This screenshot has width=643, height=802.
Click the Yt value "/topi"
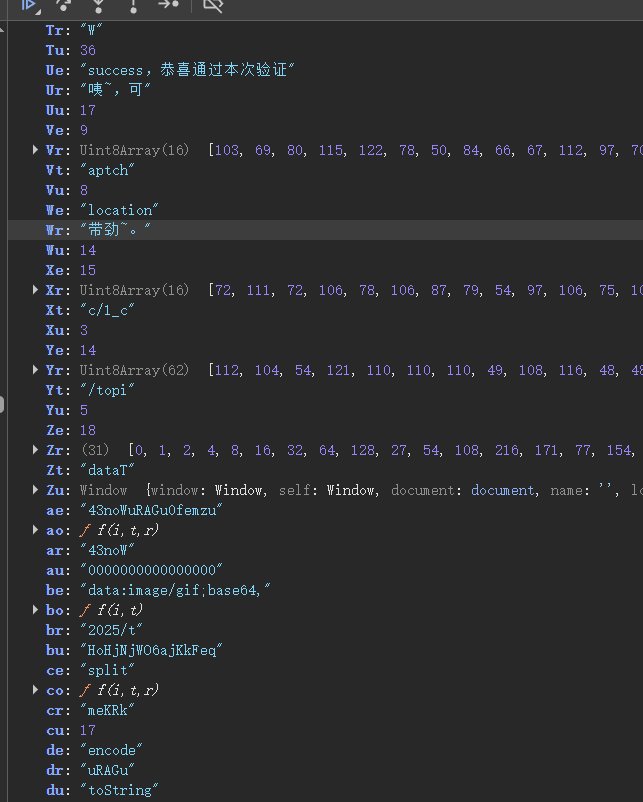(x=107, y=390)
